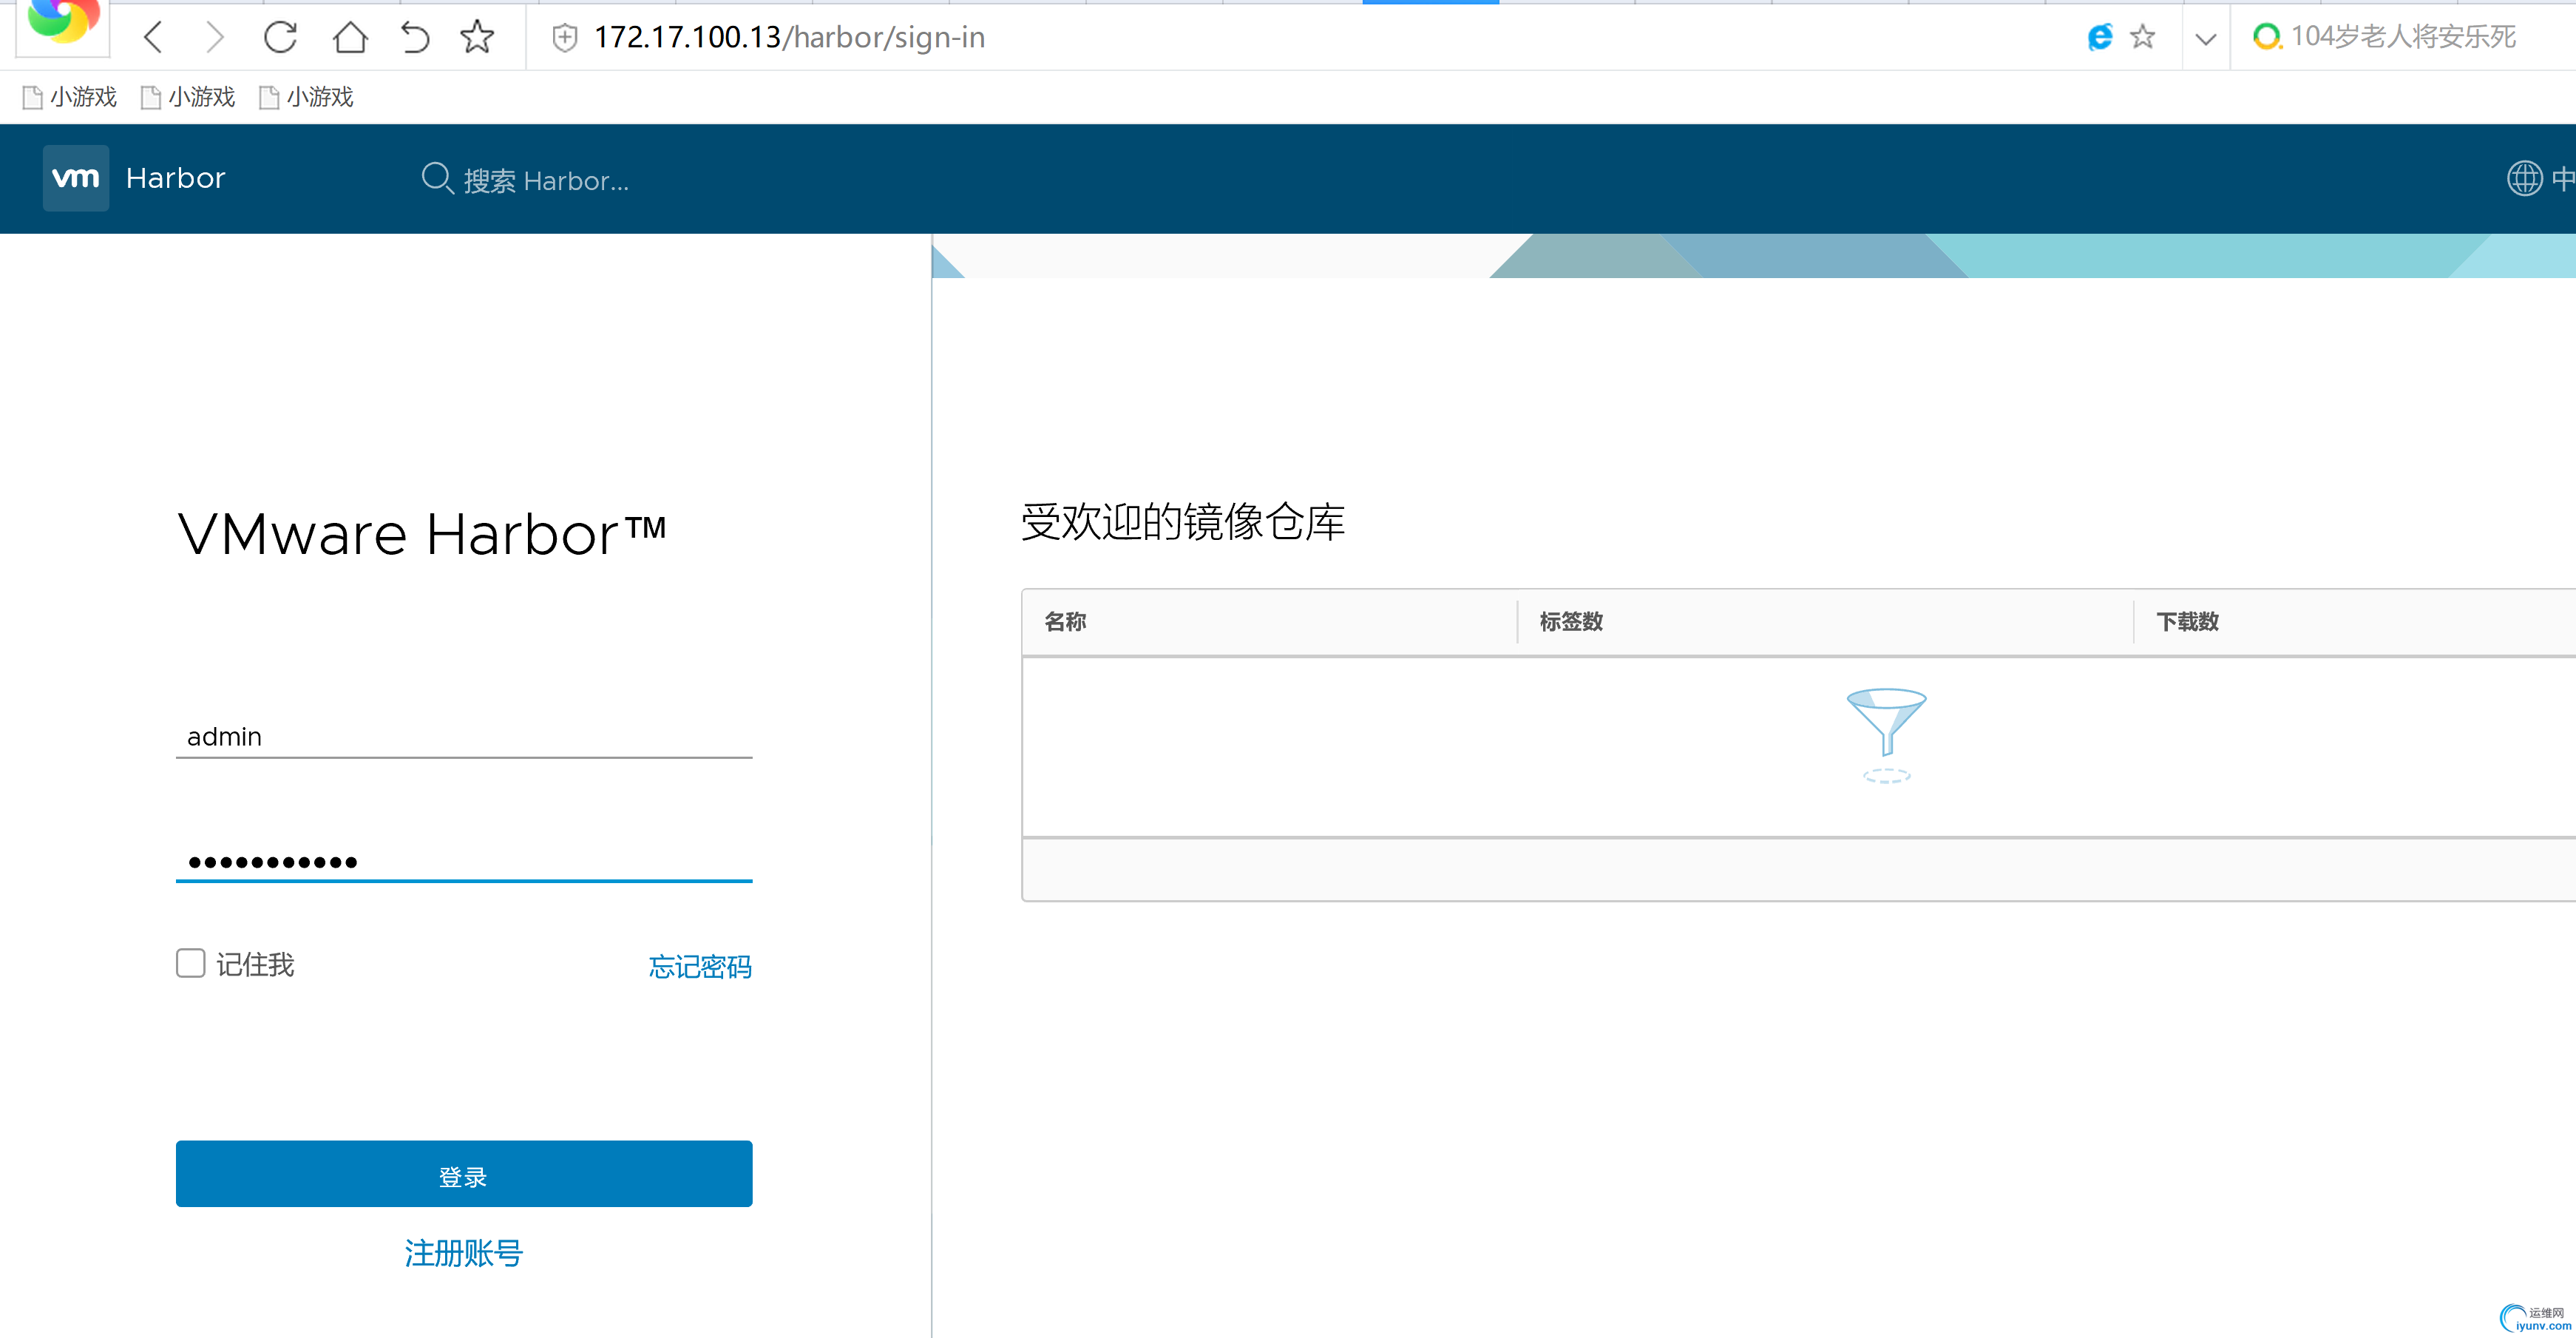This screenshot has width=2576, height=1338.
Task: Click the VMware Harbor vm logo
Action: point(76,178)
